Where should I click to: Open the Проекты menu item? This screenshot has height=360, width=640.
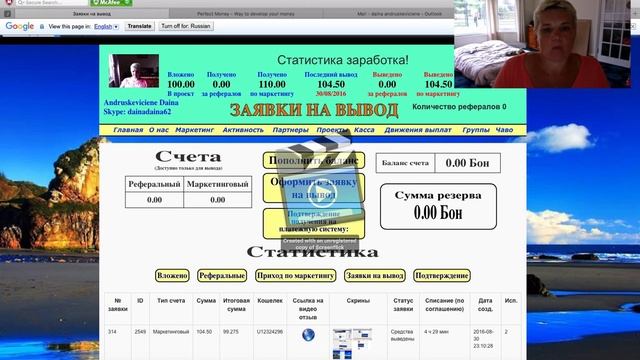click(x=331, y=130)
